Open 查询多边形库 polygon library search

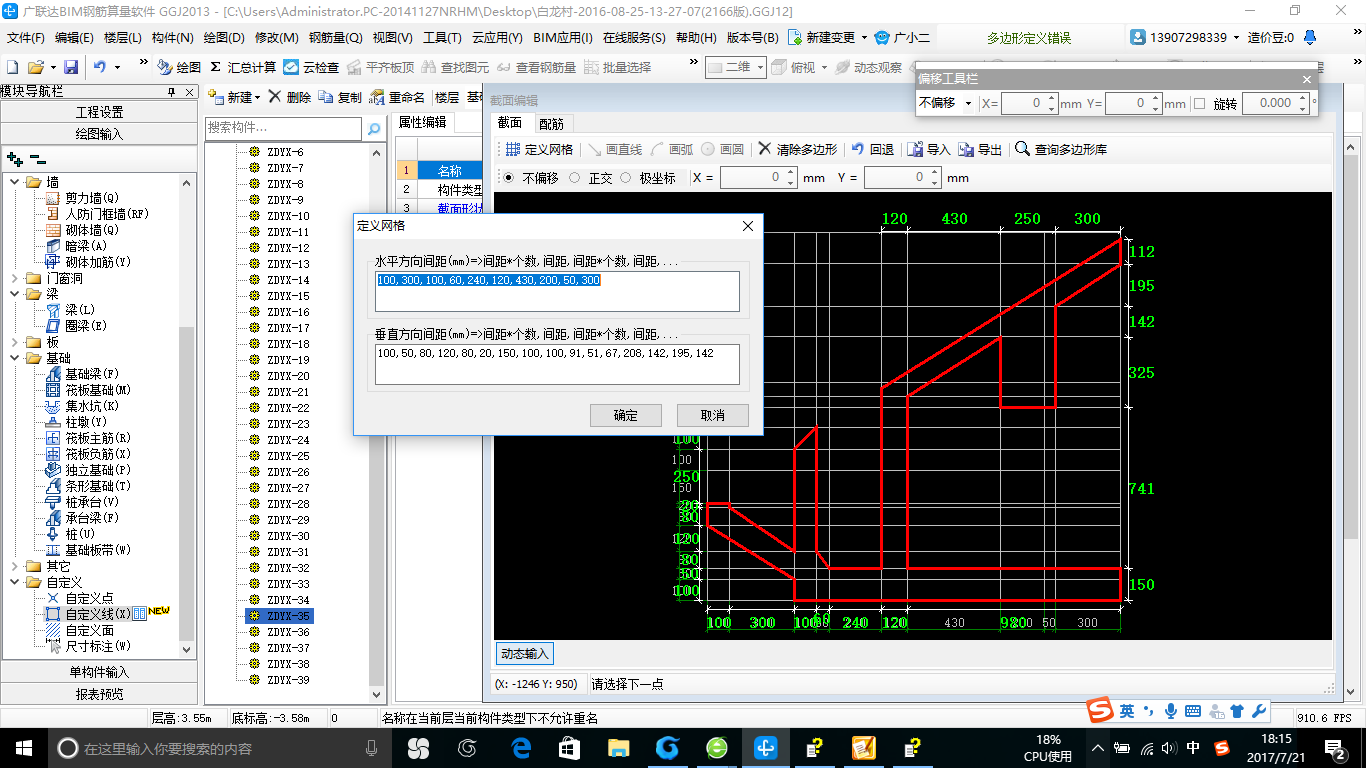(1061, 149)
